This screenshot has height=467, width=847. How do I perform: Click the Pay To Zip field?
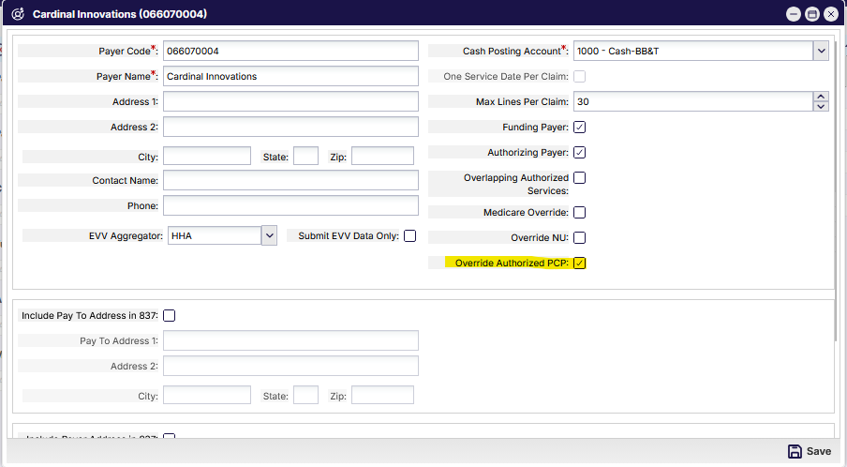point(382,395)
